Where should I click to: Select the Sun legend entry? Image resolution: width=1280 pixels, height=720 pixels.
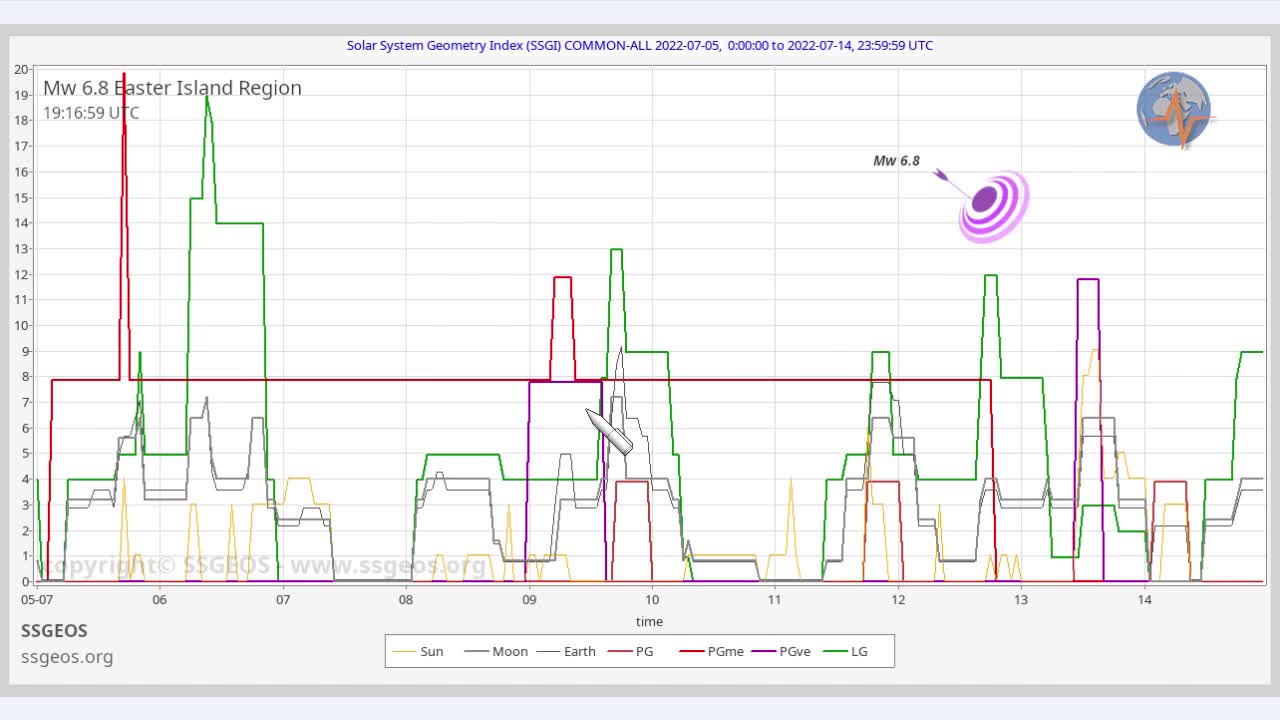click(418, 651)
